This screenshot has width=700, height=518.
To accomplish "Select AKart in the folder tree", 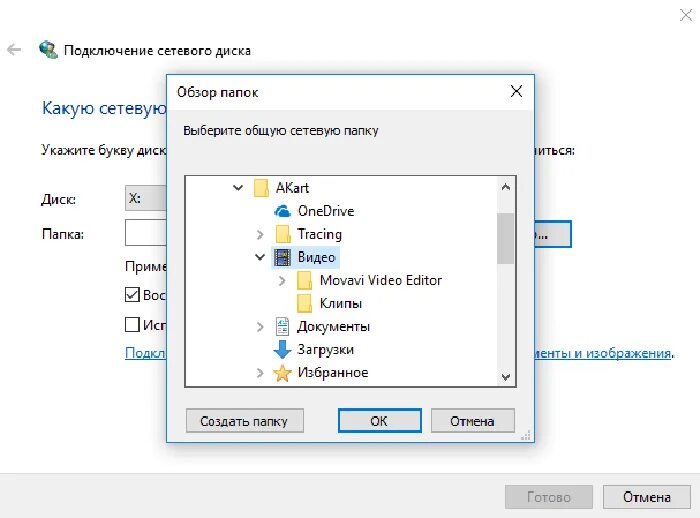I will click(x=292, y=188).
